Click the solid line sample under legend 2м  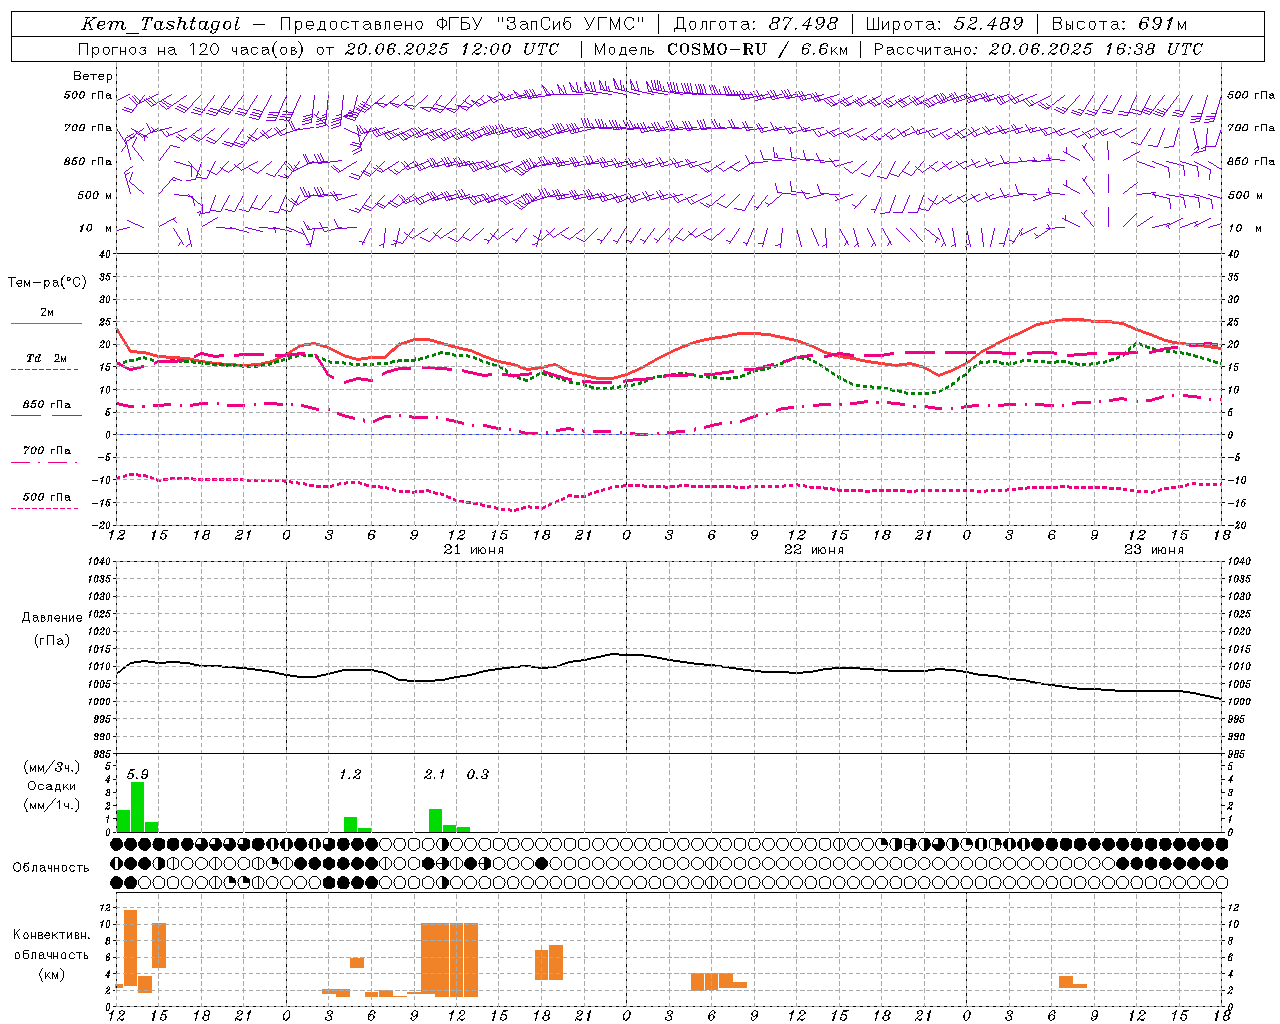tap(46, 323)
